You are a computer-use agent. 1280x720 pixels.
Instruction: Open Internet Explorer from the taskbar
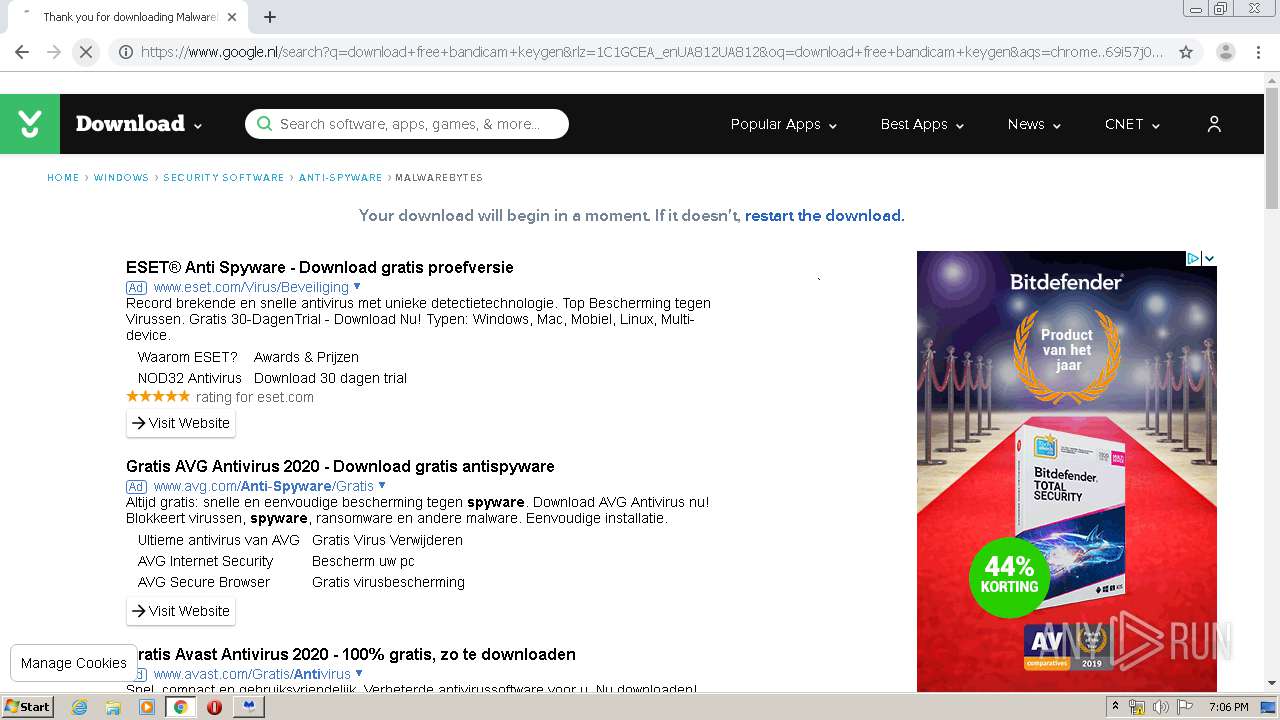click(x=79, y=707)
